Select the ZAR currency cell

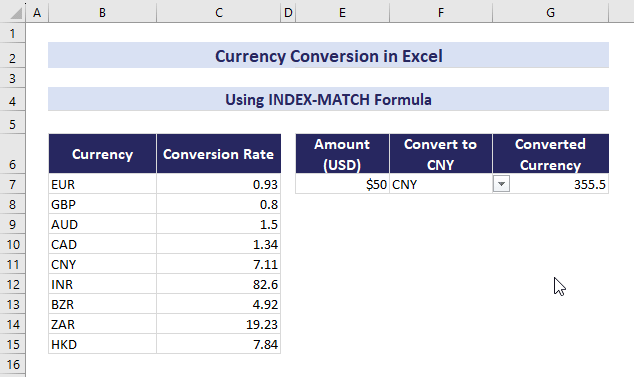tap(102, 324)
